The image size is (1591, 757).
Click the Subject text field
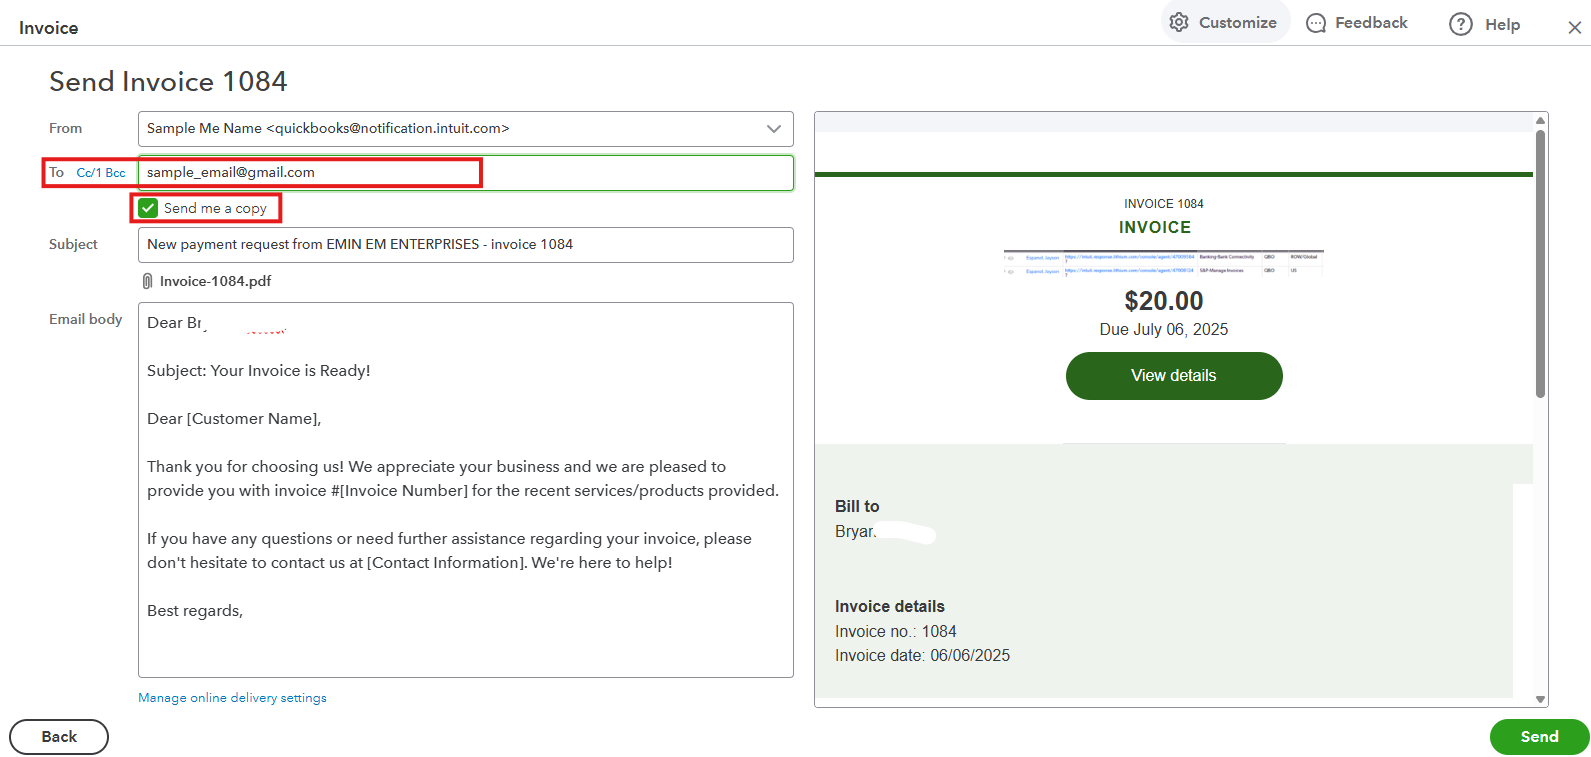coord(465,245)
